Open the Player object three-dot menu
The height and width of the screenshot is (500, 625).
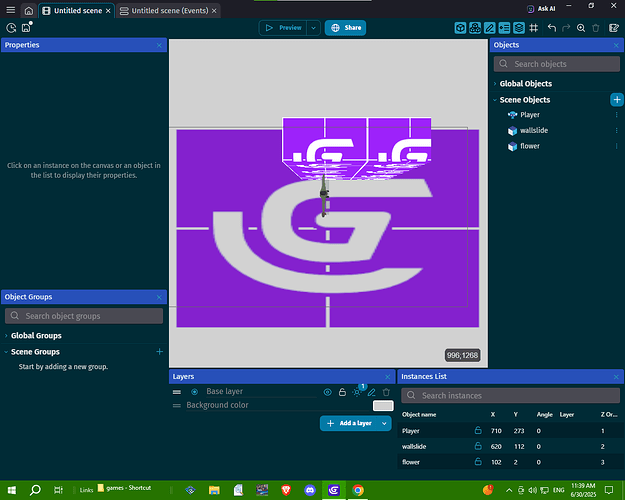[x=617, y=115]
